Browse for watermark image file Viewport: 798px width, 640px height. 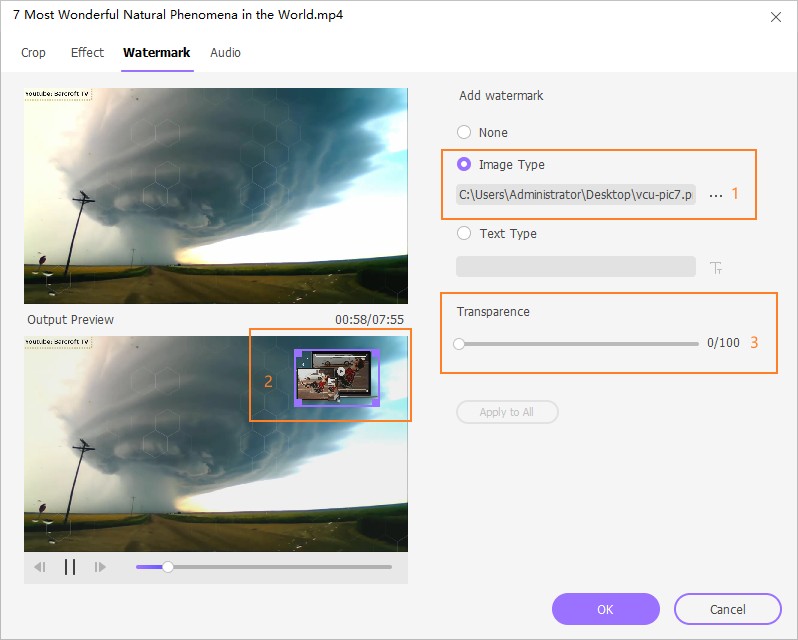point(716,195)
